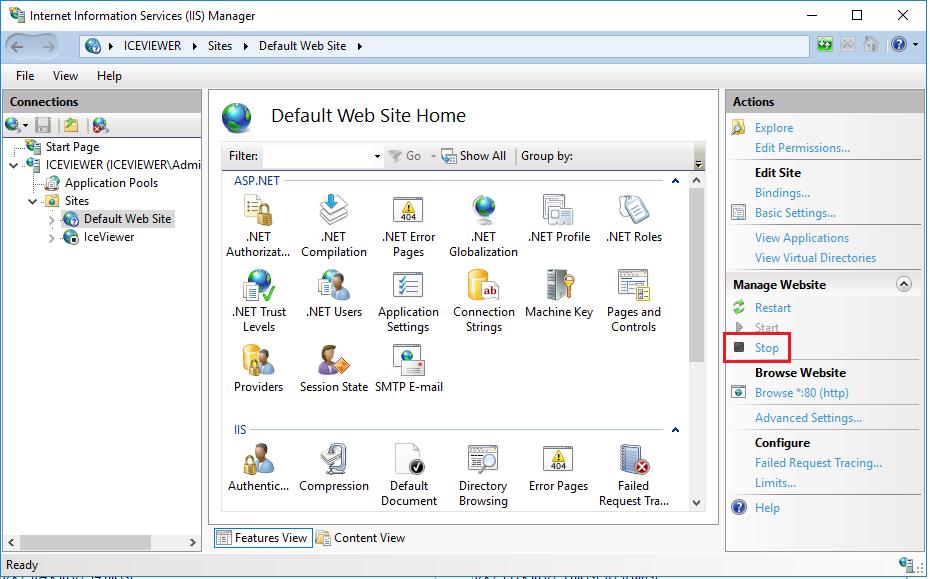Stop the website
This screenshot has width=930, height=579.
click(766, 348)
